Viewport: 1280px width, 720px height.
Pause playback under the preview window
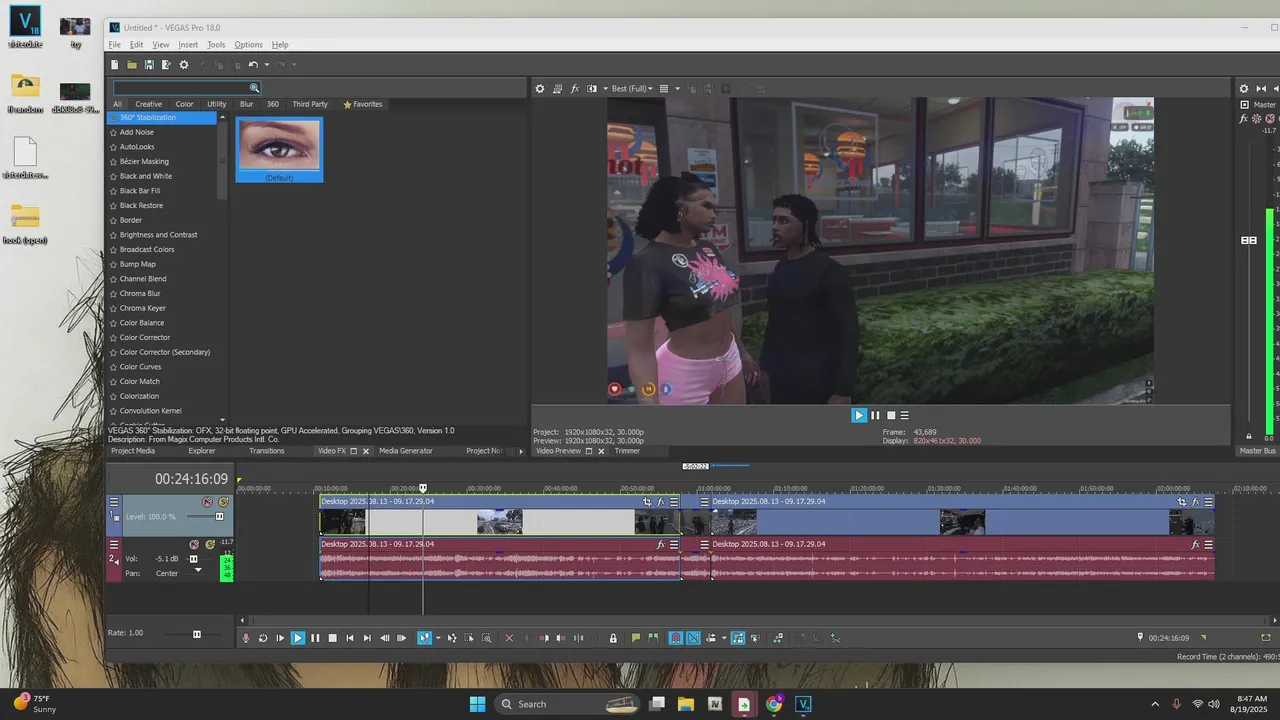[875, 415]
